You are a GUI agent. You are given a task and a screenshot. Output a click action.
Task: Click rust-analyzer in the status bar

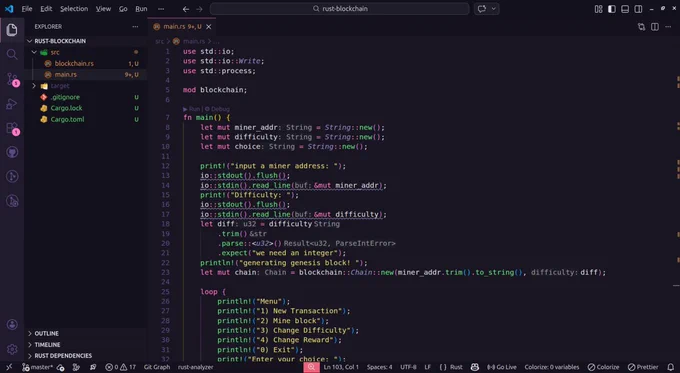[x=196, y=367]
